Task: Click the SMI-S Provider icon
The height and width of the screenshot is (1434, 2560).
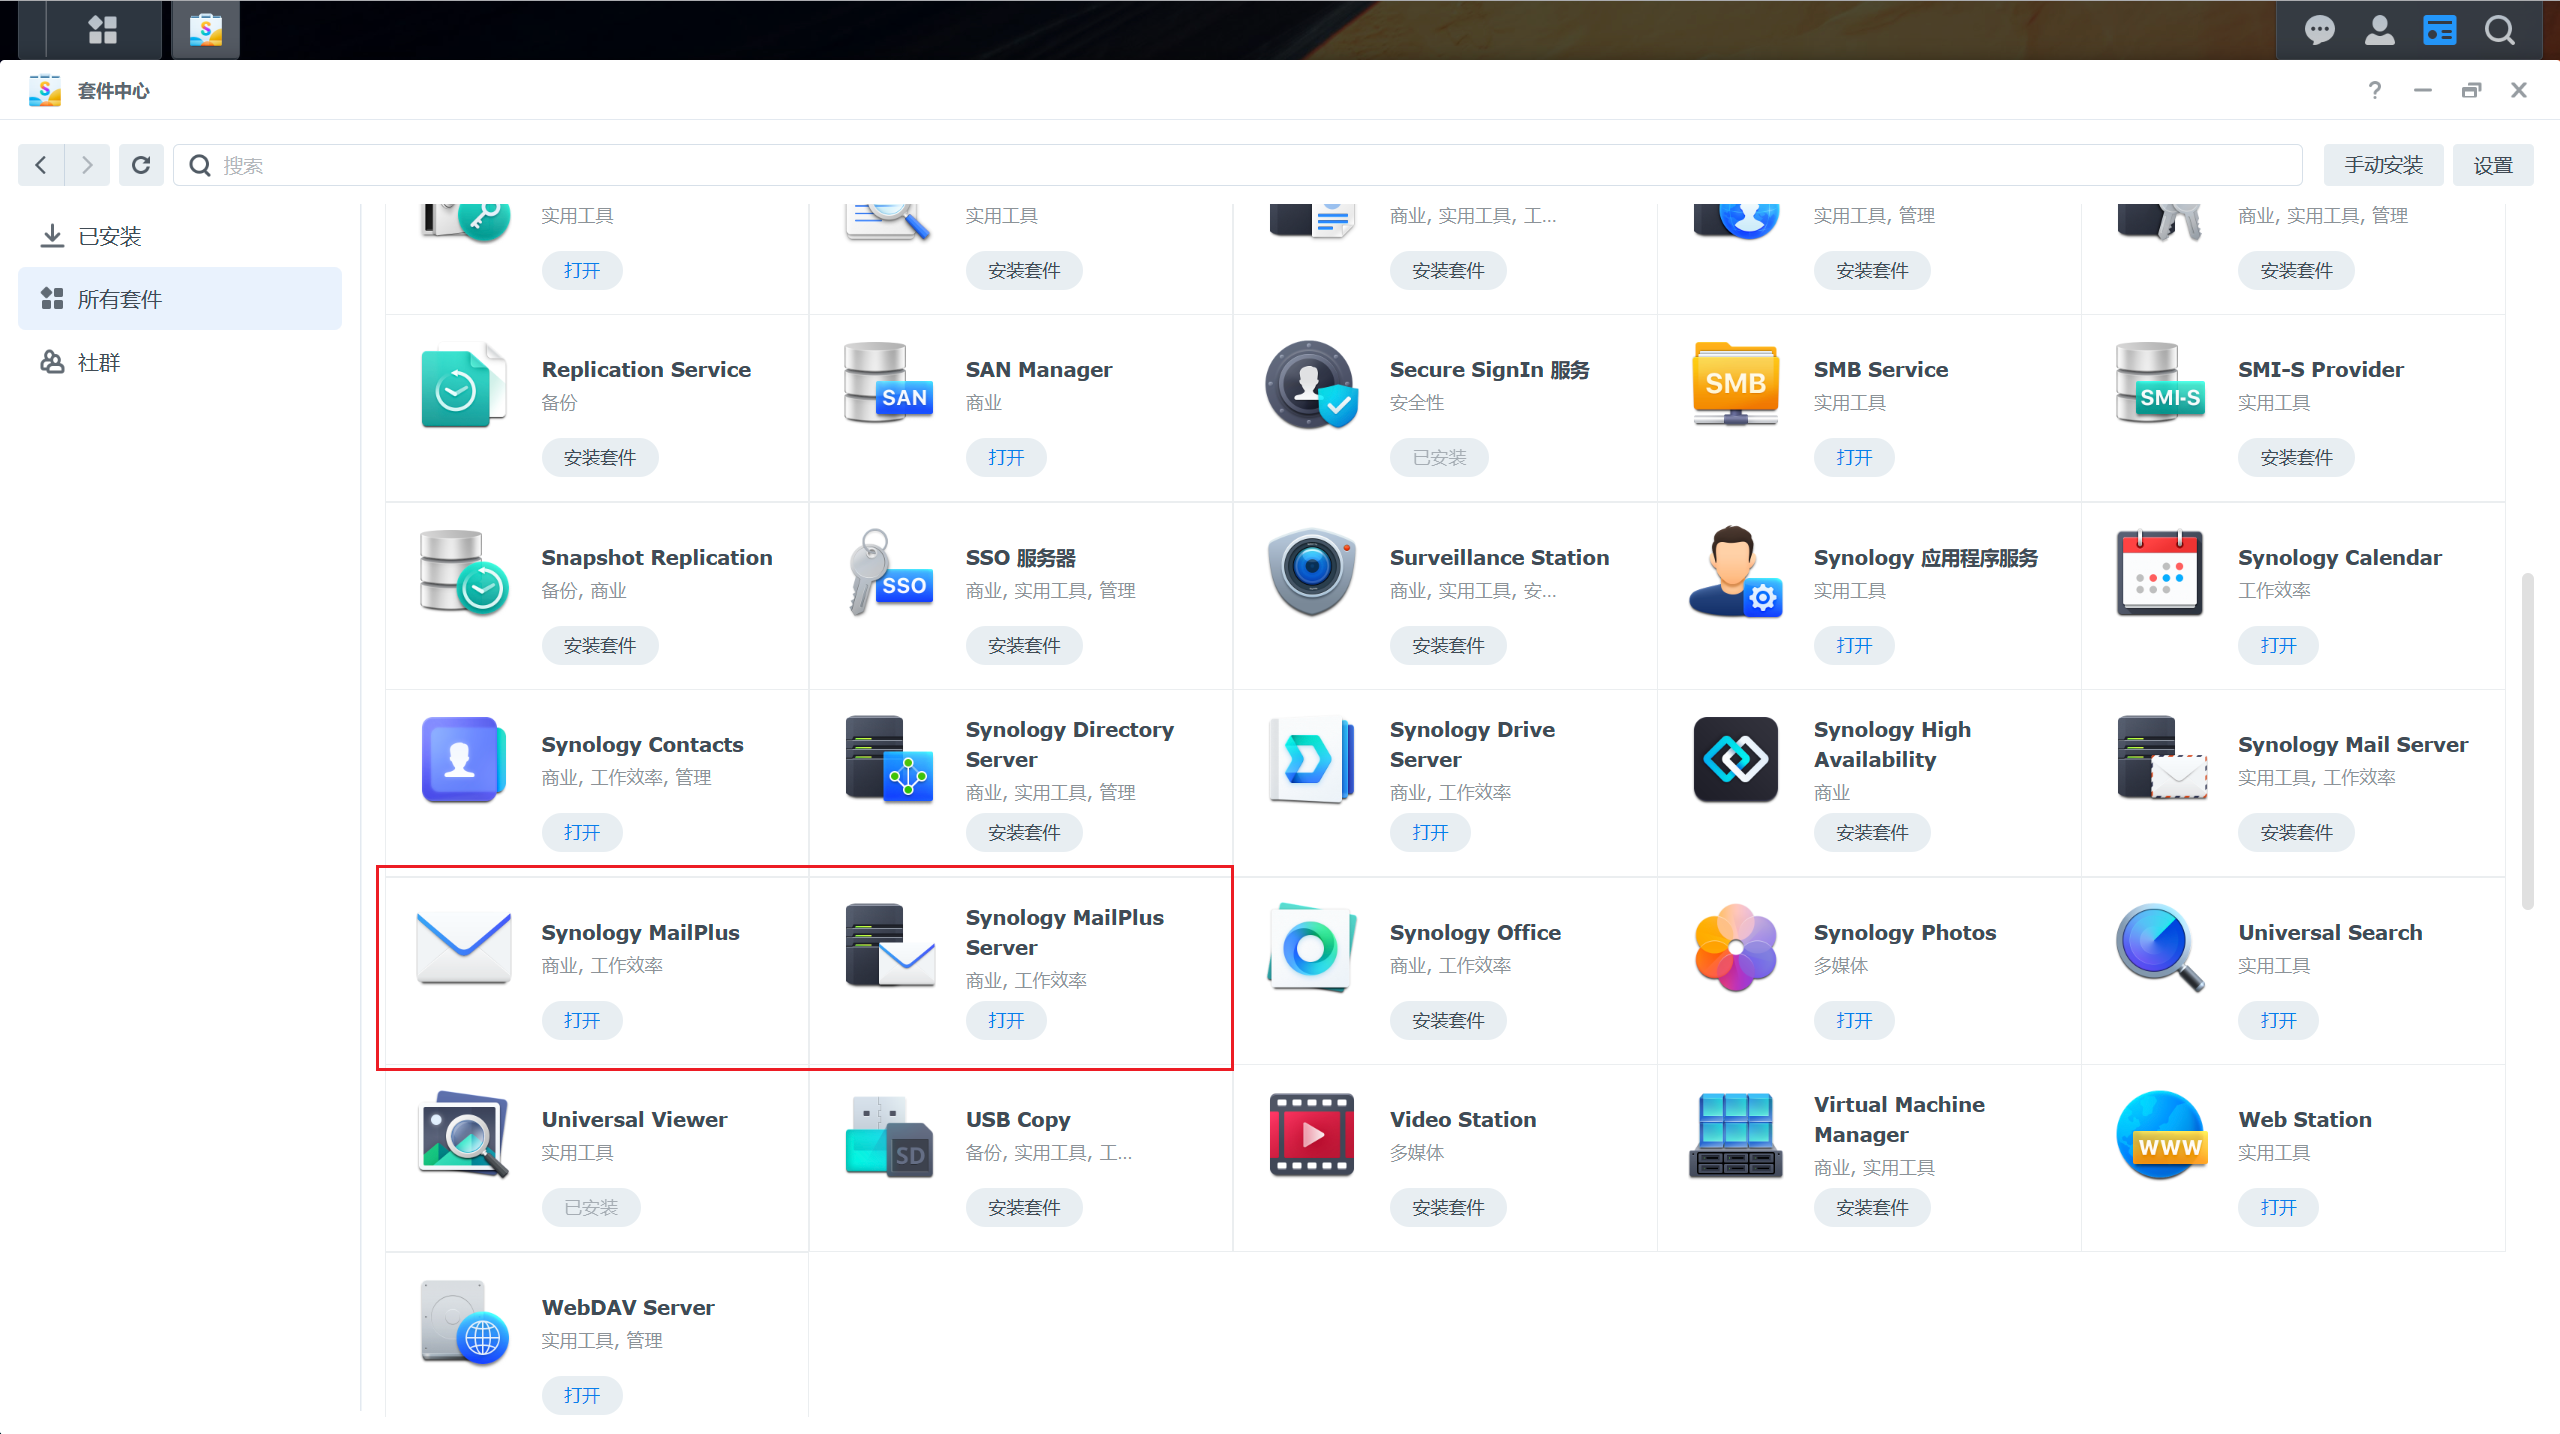Action: (x=2160, y=385)
